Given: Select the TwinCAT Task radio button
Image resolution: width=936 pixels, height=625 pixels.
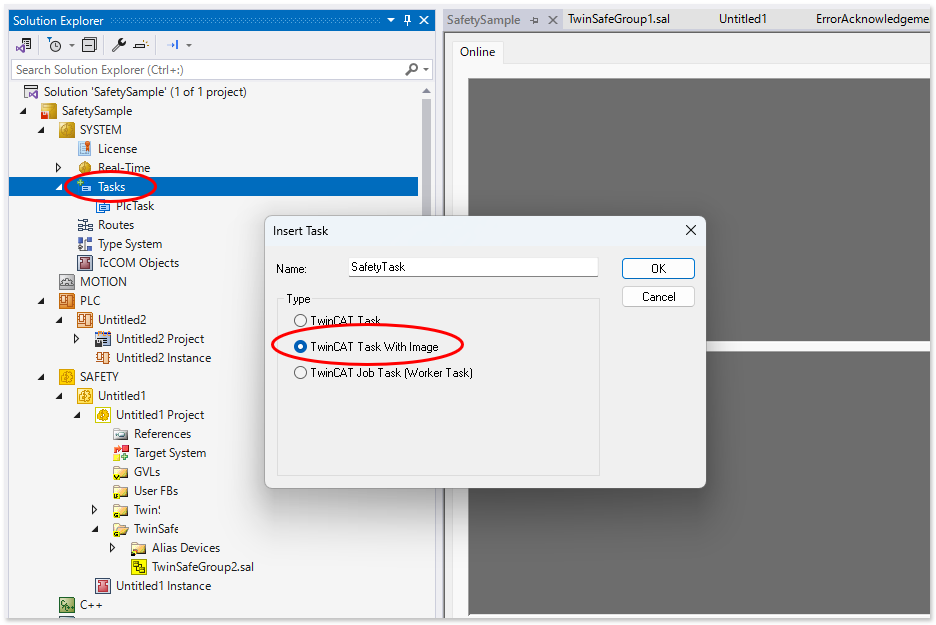Looking at the screenshot, I should tap(301, 321).
